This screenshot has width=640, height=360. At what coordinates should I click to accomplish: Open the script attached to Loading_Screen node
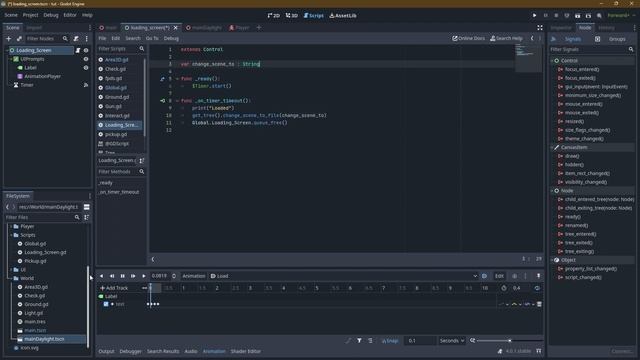click(x=78, y=50)
